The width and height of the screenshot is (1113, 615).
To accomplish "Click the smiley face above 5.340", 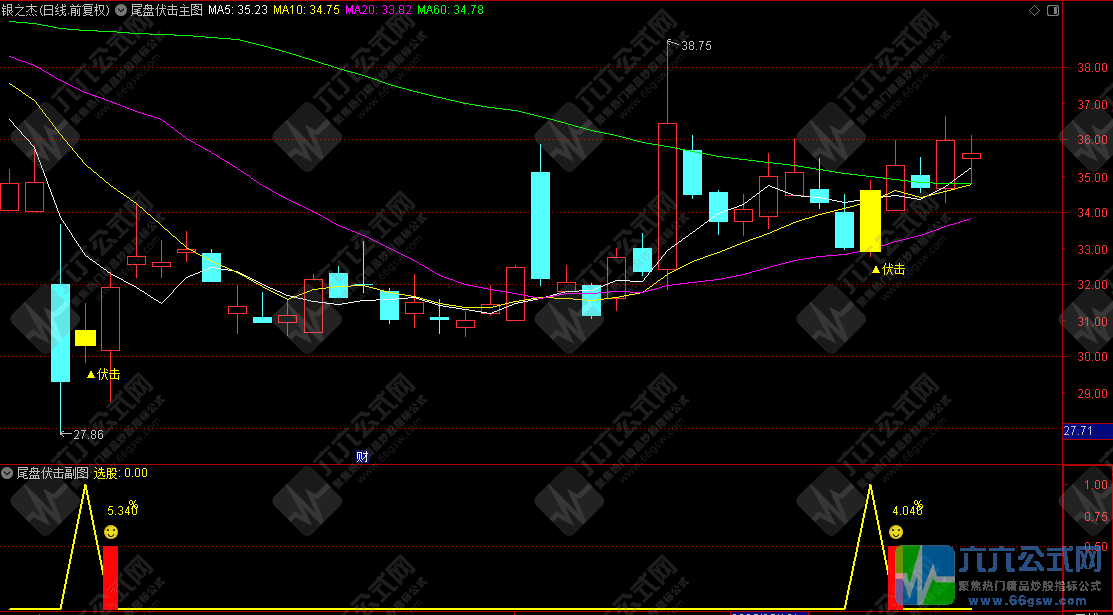I will tap(111, 531).
